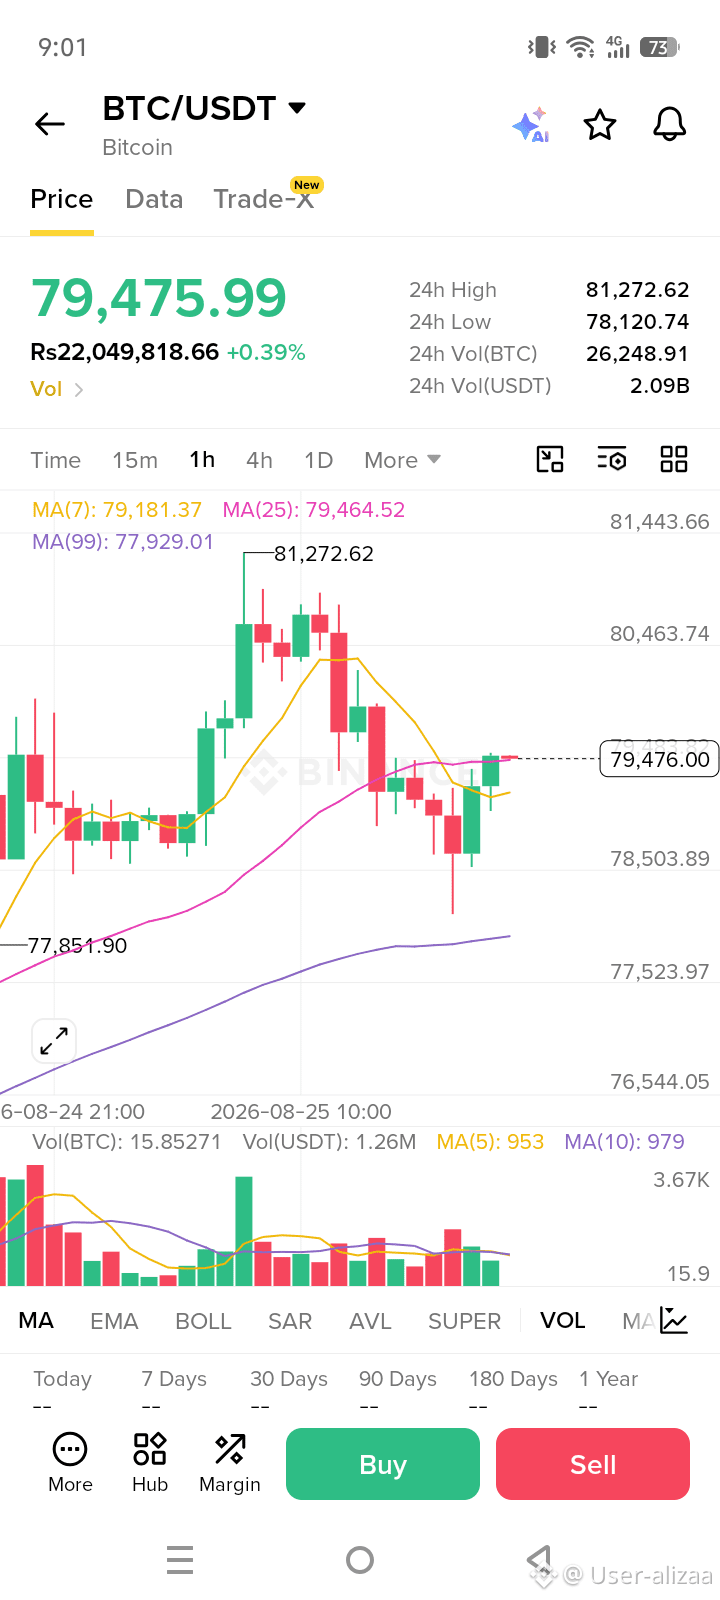The image size is (720, 1600).
Task: Tap the volume MA(10): 979 label
Action: [625, 1142]
